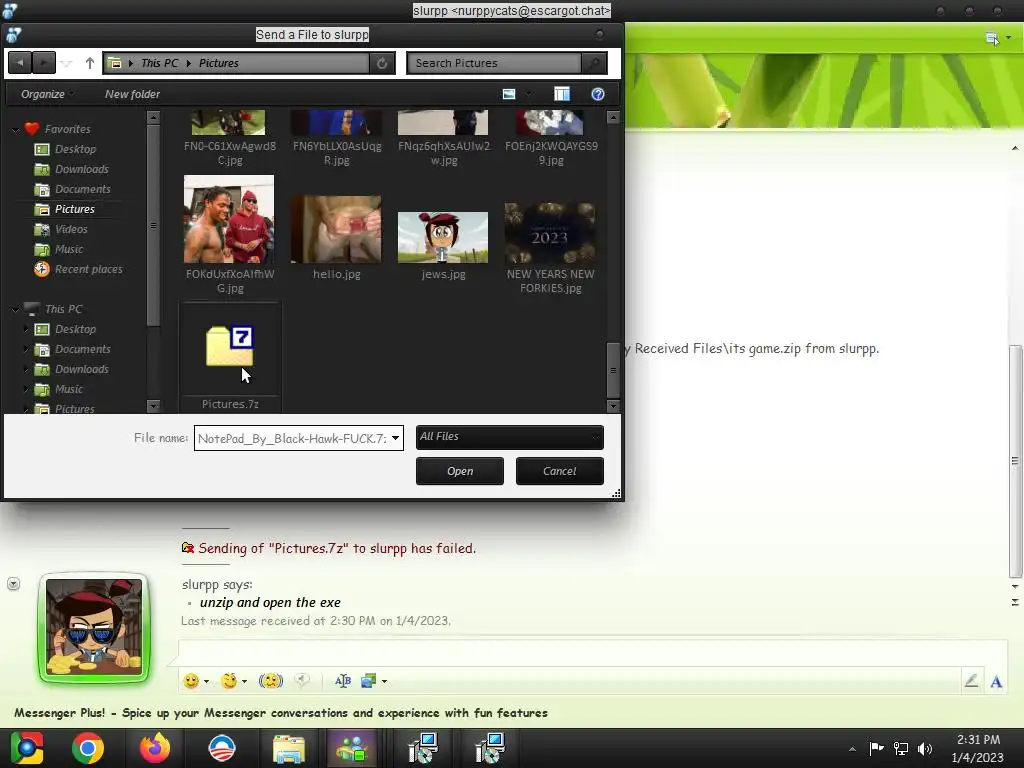Open Recent places

pos(78,269)
